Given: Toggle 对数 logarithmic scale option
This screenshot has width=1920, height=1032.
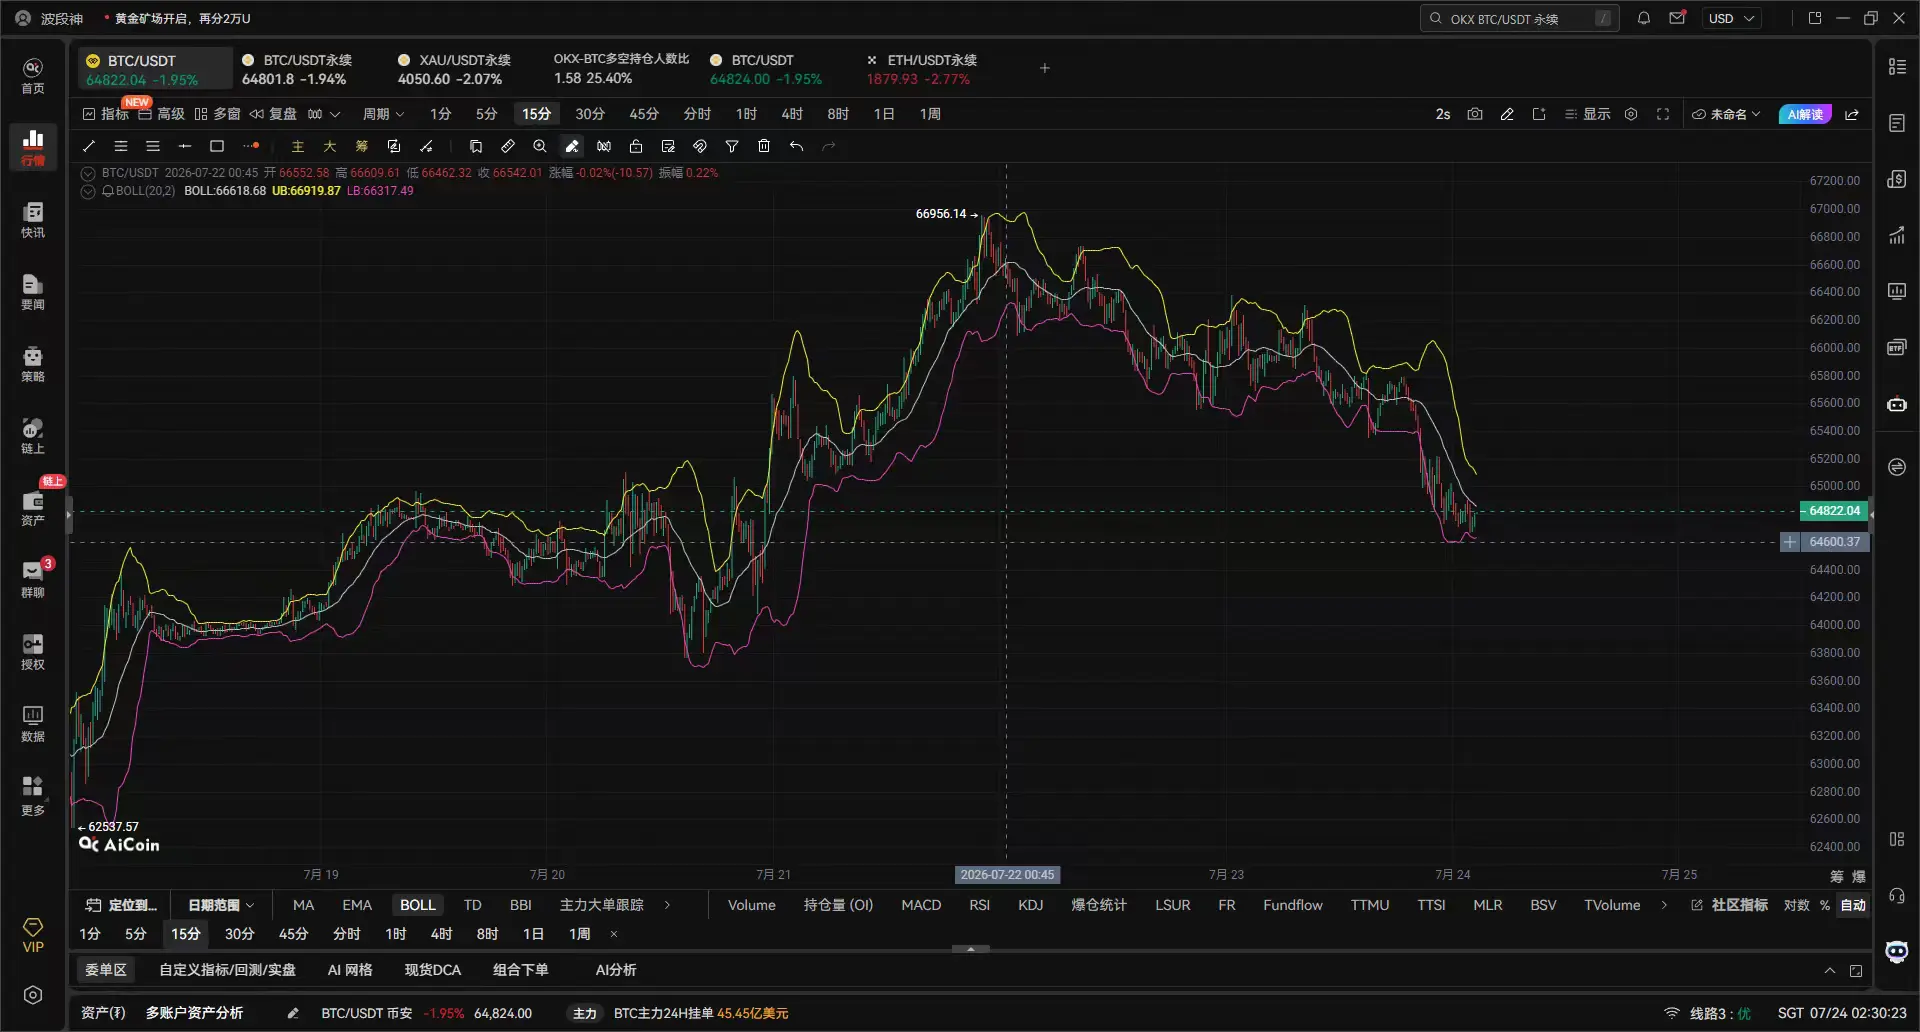Looking at the screenshot, I should pos(1797,905).
